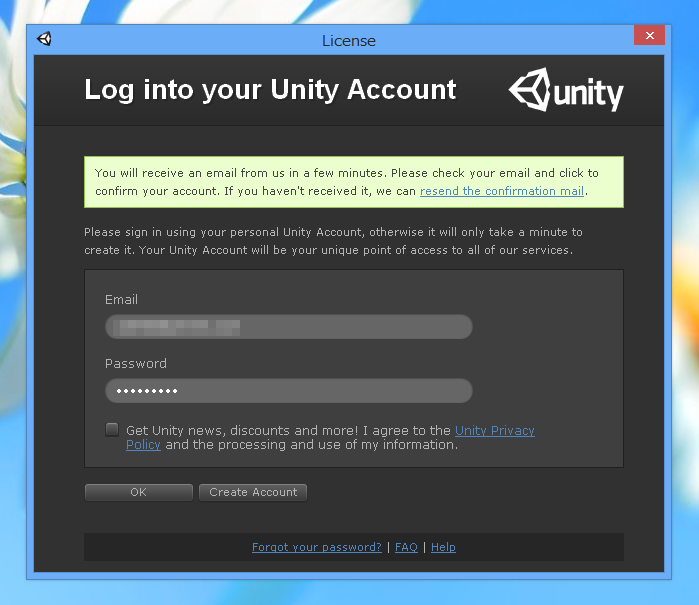Open the FAQ link
This screenshot has width=699, height=605.
pyautogui.click(x=406, y=547)
